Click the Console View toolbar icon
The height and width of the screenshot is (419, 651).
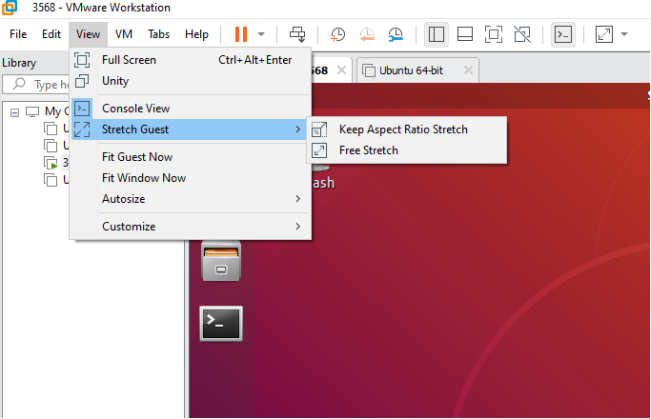tap(564, 34)
